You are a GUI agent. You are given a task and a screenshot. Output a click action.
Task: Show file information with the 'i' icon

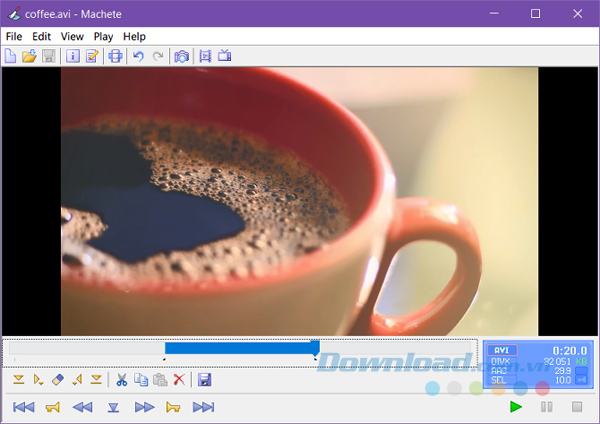pyautogui.click(x=73, y=56)
